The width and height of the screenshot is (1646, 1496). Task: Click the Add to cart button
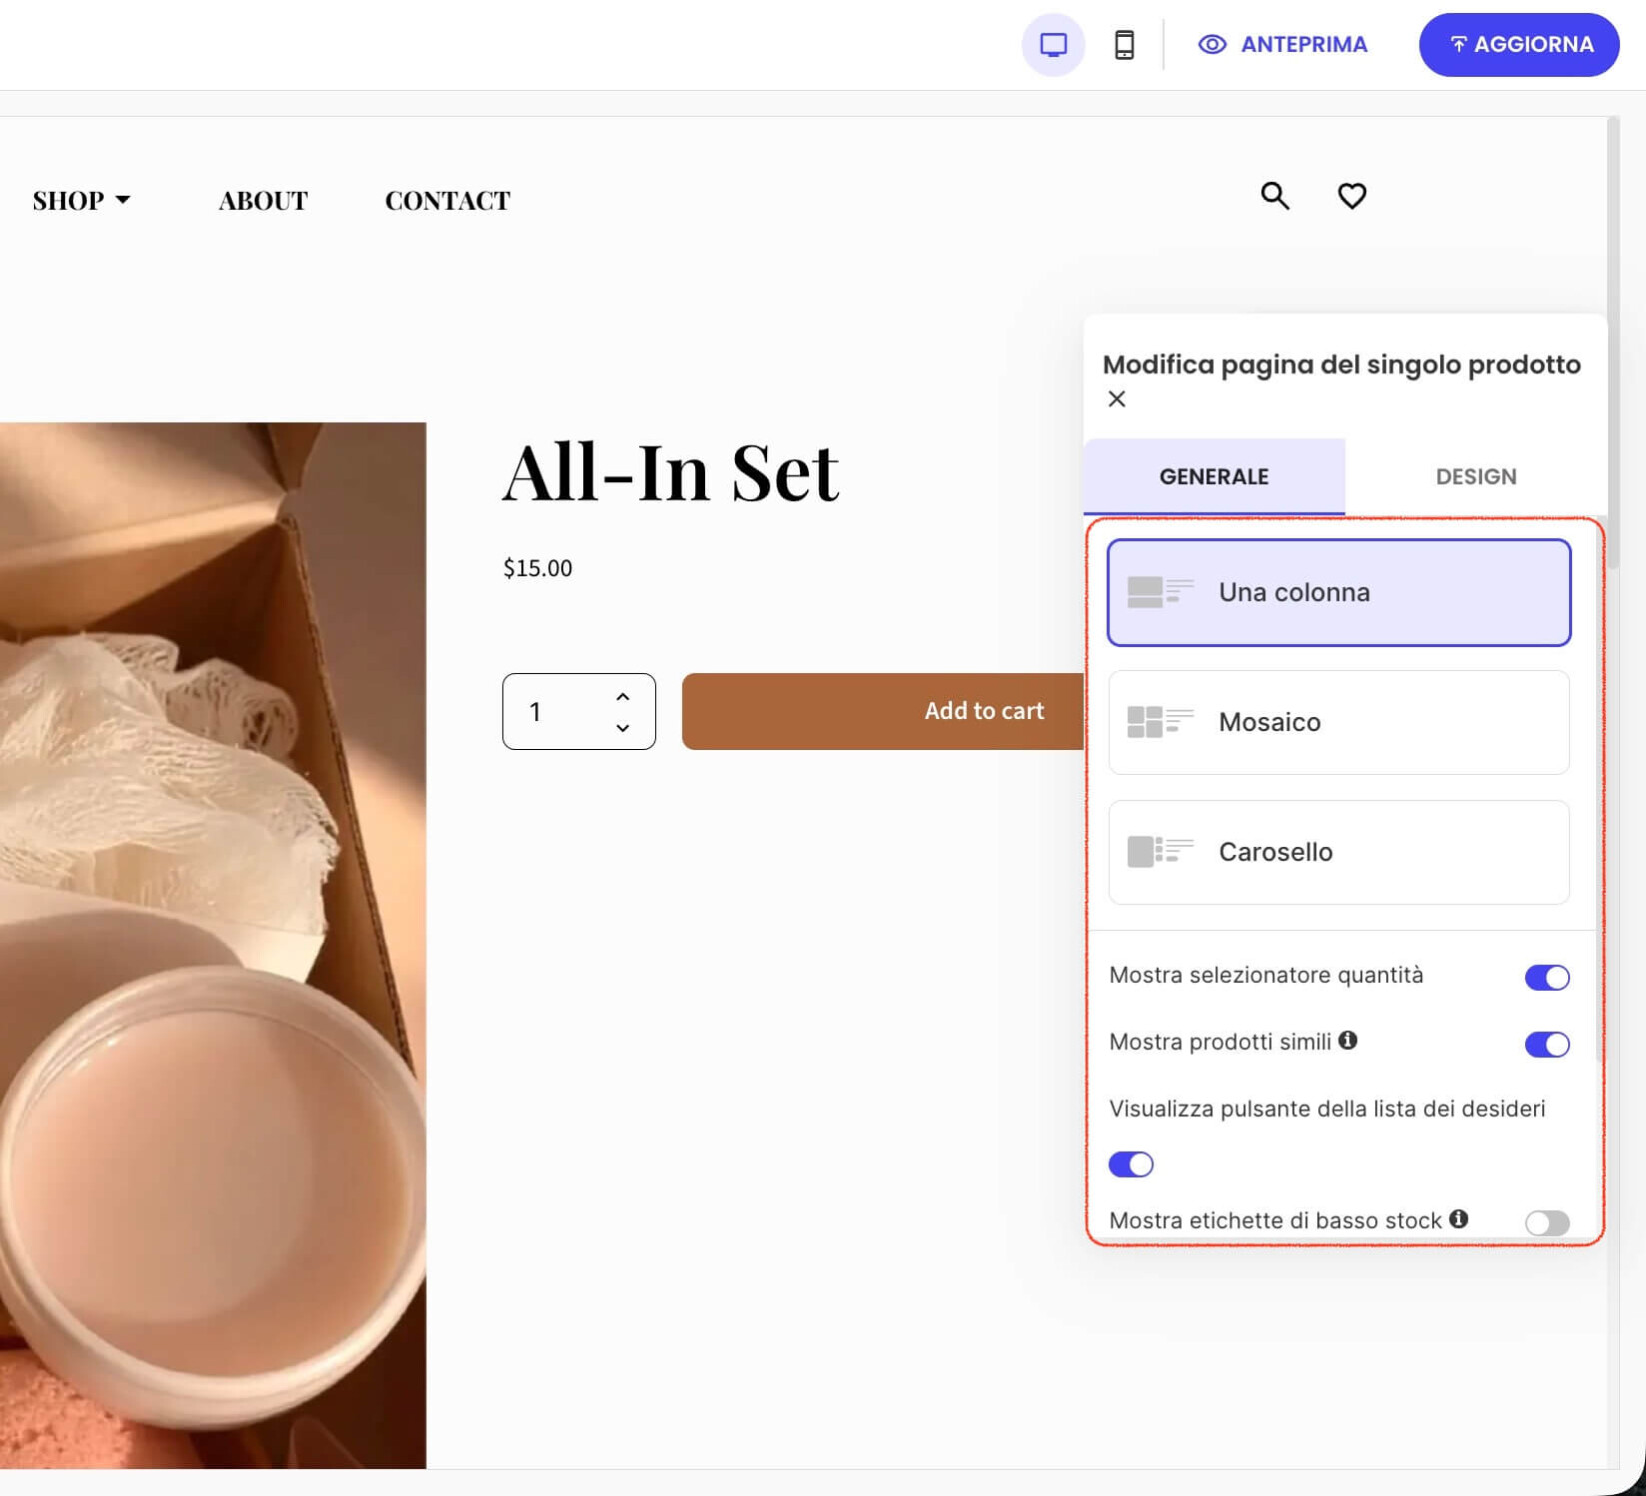[884, 712]
